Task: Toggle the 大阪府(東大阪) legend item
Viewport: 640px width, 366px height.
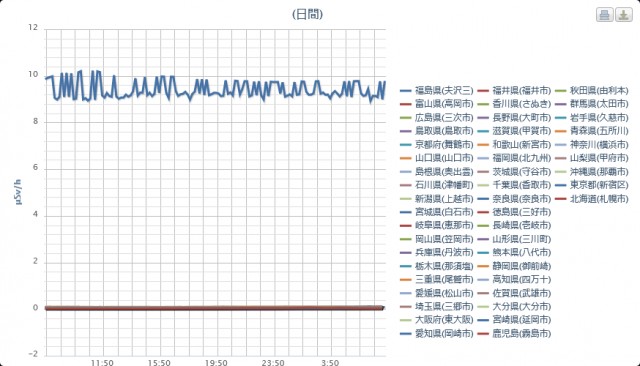Action: click(436, 319)
